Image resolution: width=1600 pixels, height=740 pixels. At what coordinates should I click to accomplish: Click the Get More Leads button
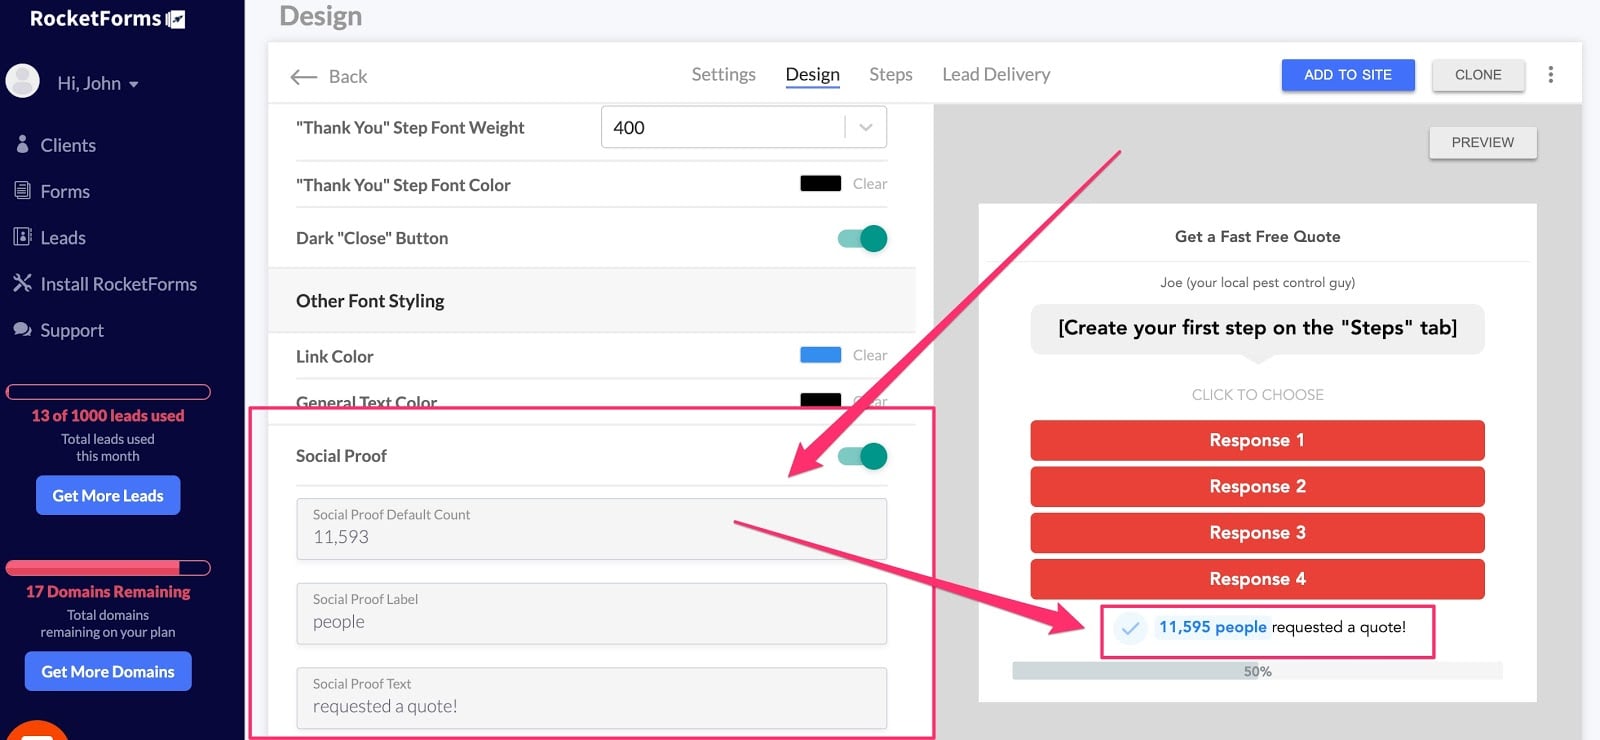[108, 495]
